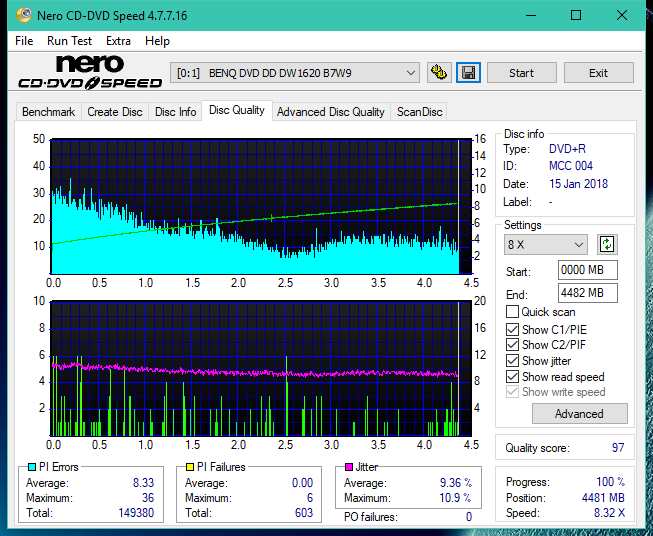Switch to the Create Disc tab
Viewport: 653px width, 536px height.
tap(115, 112)
